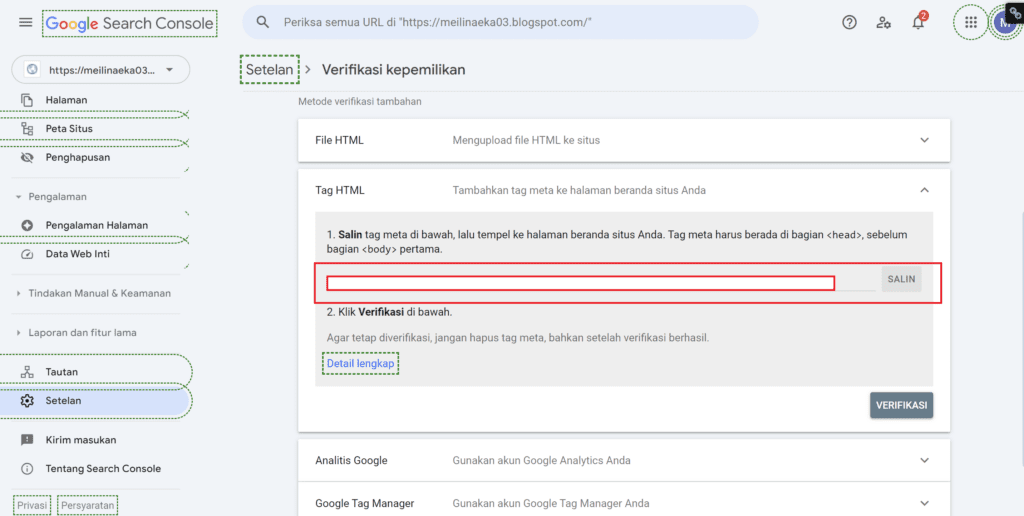1024x516 pixels.
Task: Click the VERIFIKASI button
Action: (901, 406)
